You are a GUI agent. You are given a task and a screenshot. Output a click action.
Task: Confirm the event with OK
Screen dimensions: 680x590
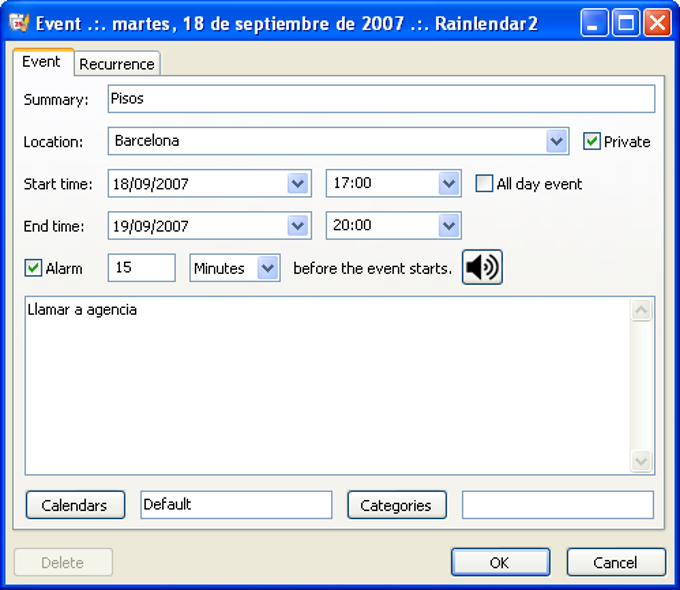pyautogui.click(x=500, y=562)
